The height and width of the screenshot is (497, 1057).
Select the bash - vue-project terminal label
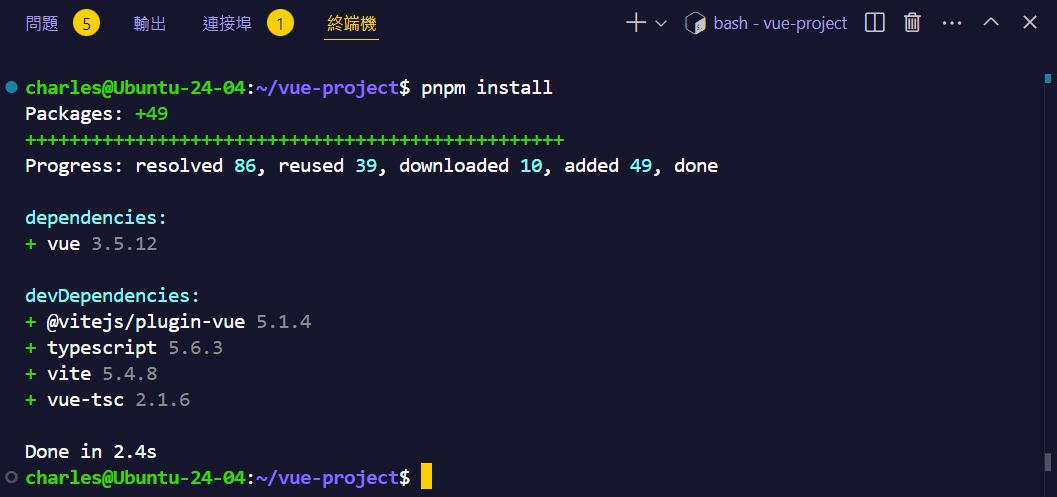(x=780, y=23)
